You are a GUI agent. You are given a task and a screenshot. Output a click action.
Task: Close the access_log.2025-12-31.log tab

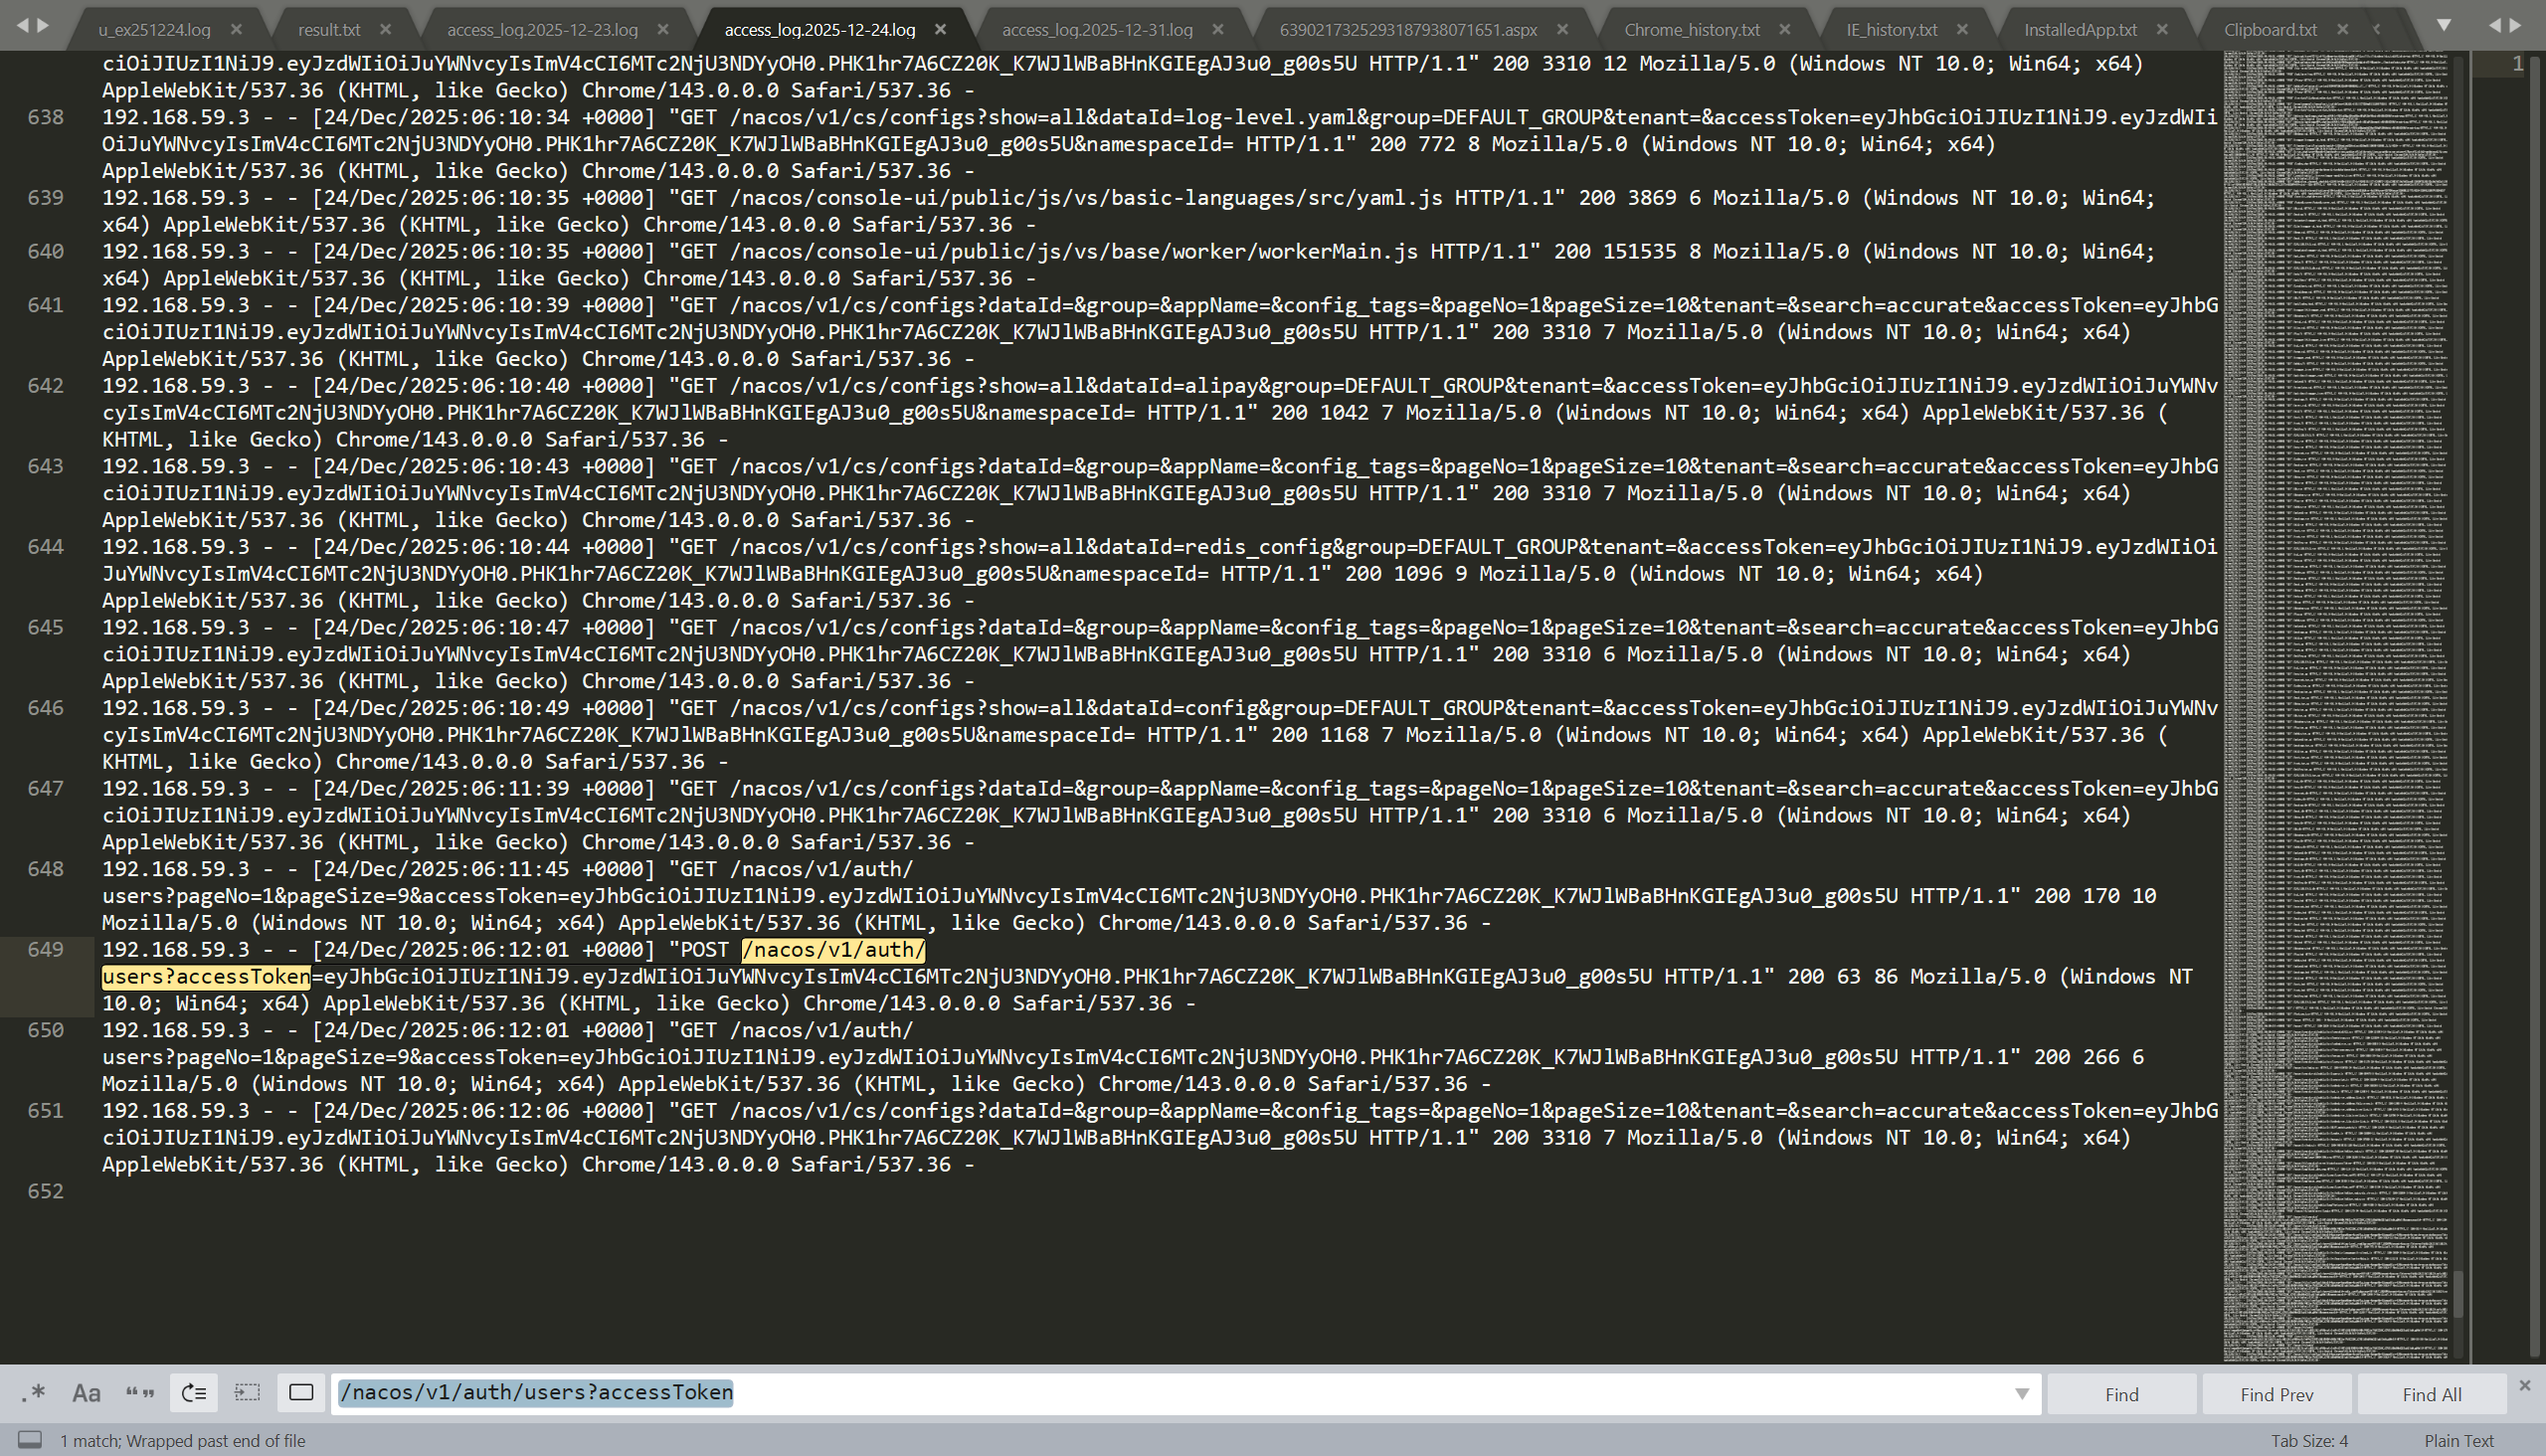1218,30
